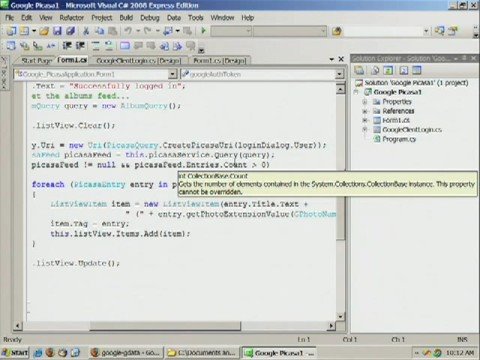Toggle the Solution Explorer auto-hide pin
The width and height of the screenshot is (480, 360).
(464, 58)
